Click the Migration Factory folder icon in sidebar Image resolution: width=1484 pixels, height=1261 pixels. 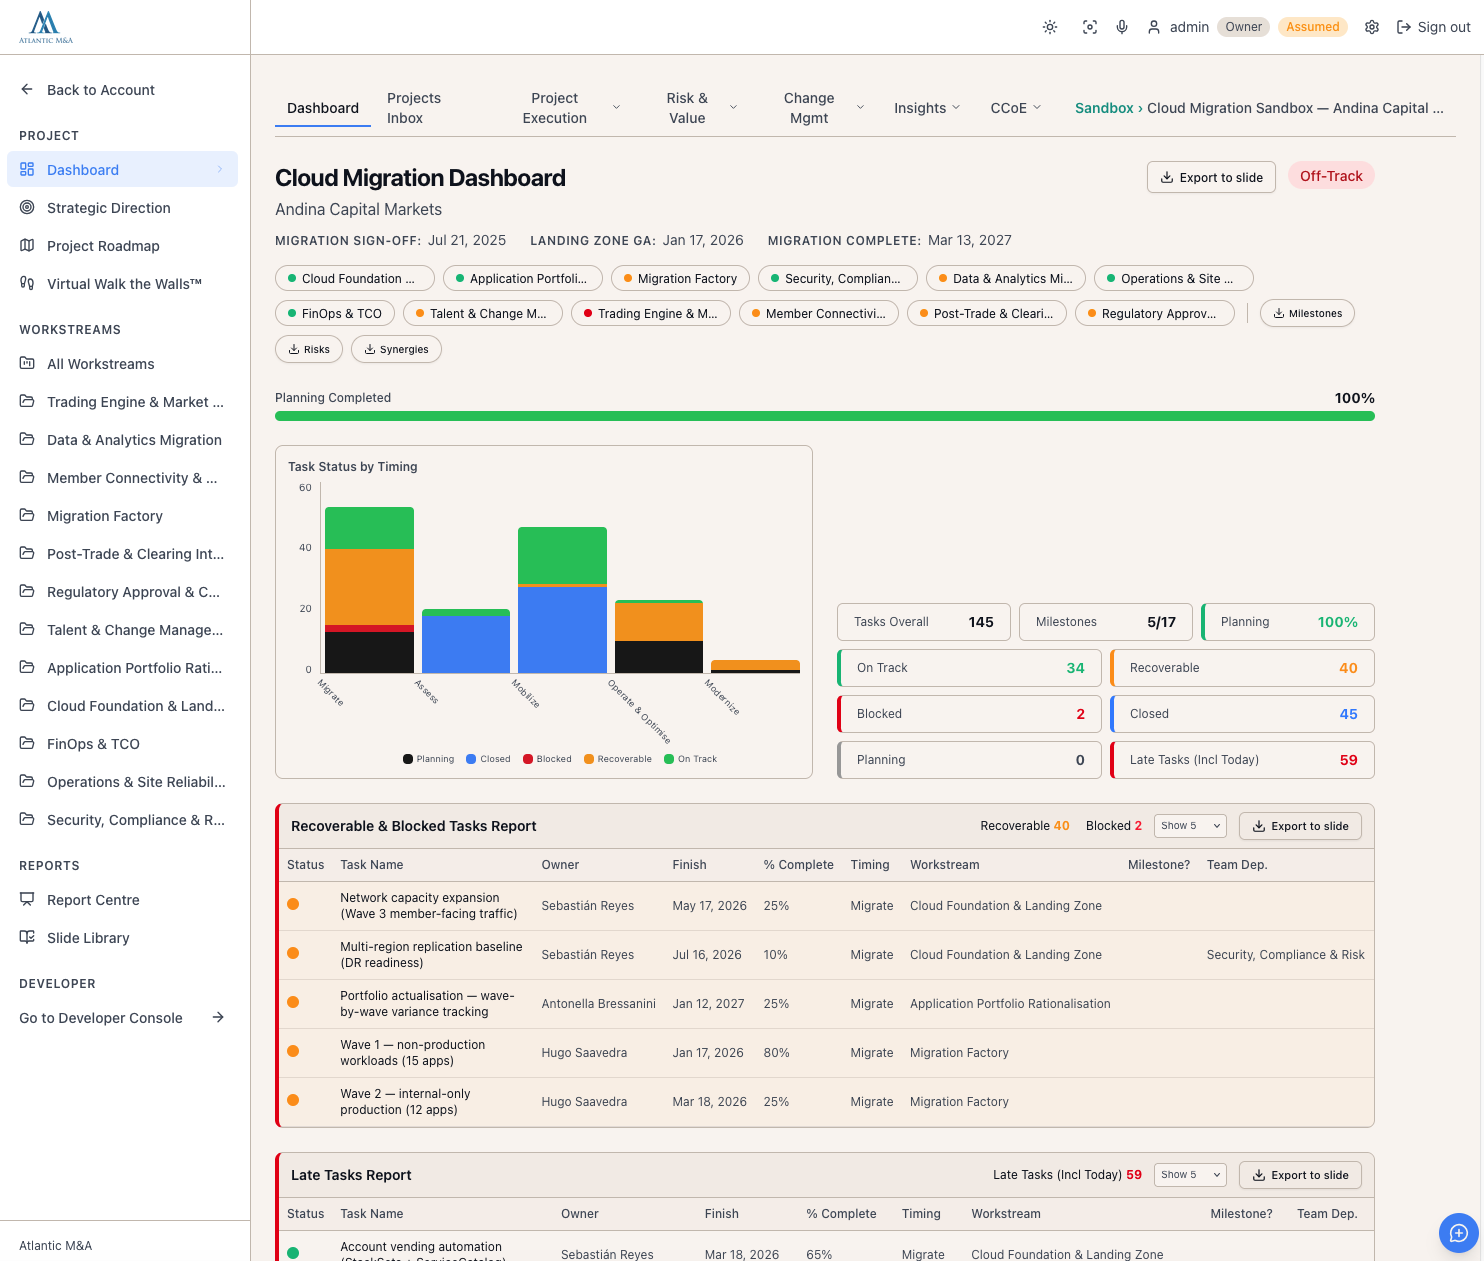click(27, 515)
